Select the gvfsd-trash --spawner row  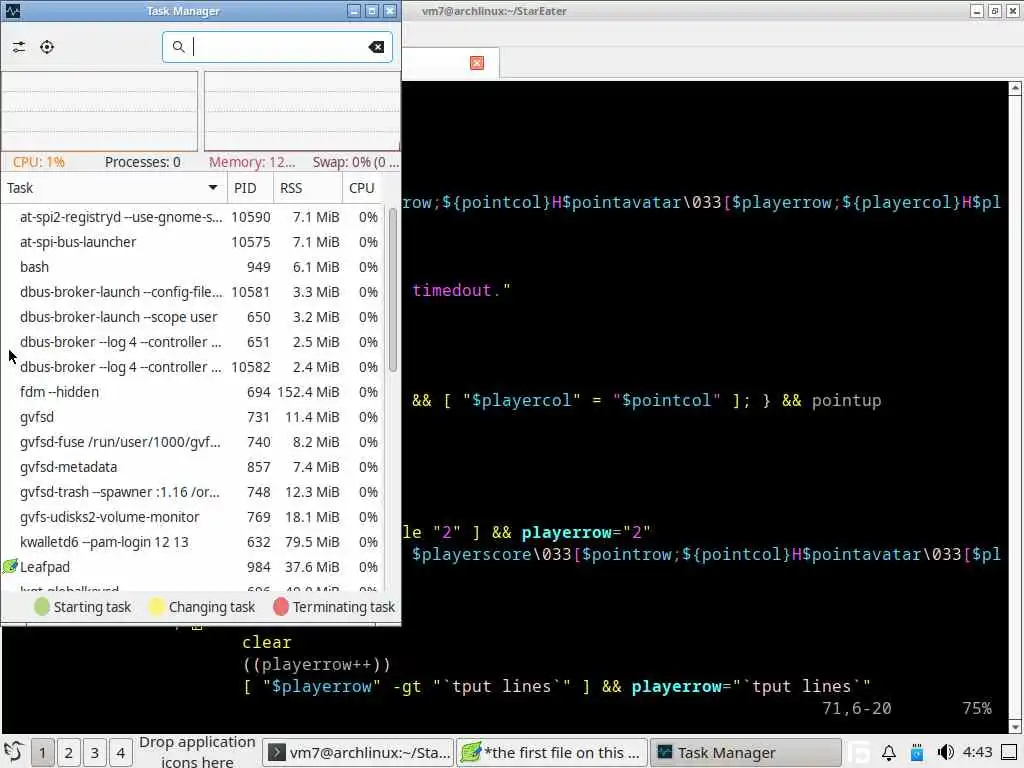(x=193, y=492)
